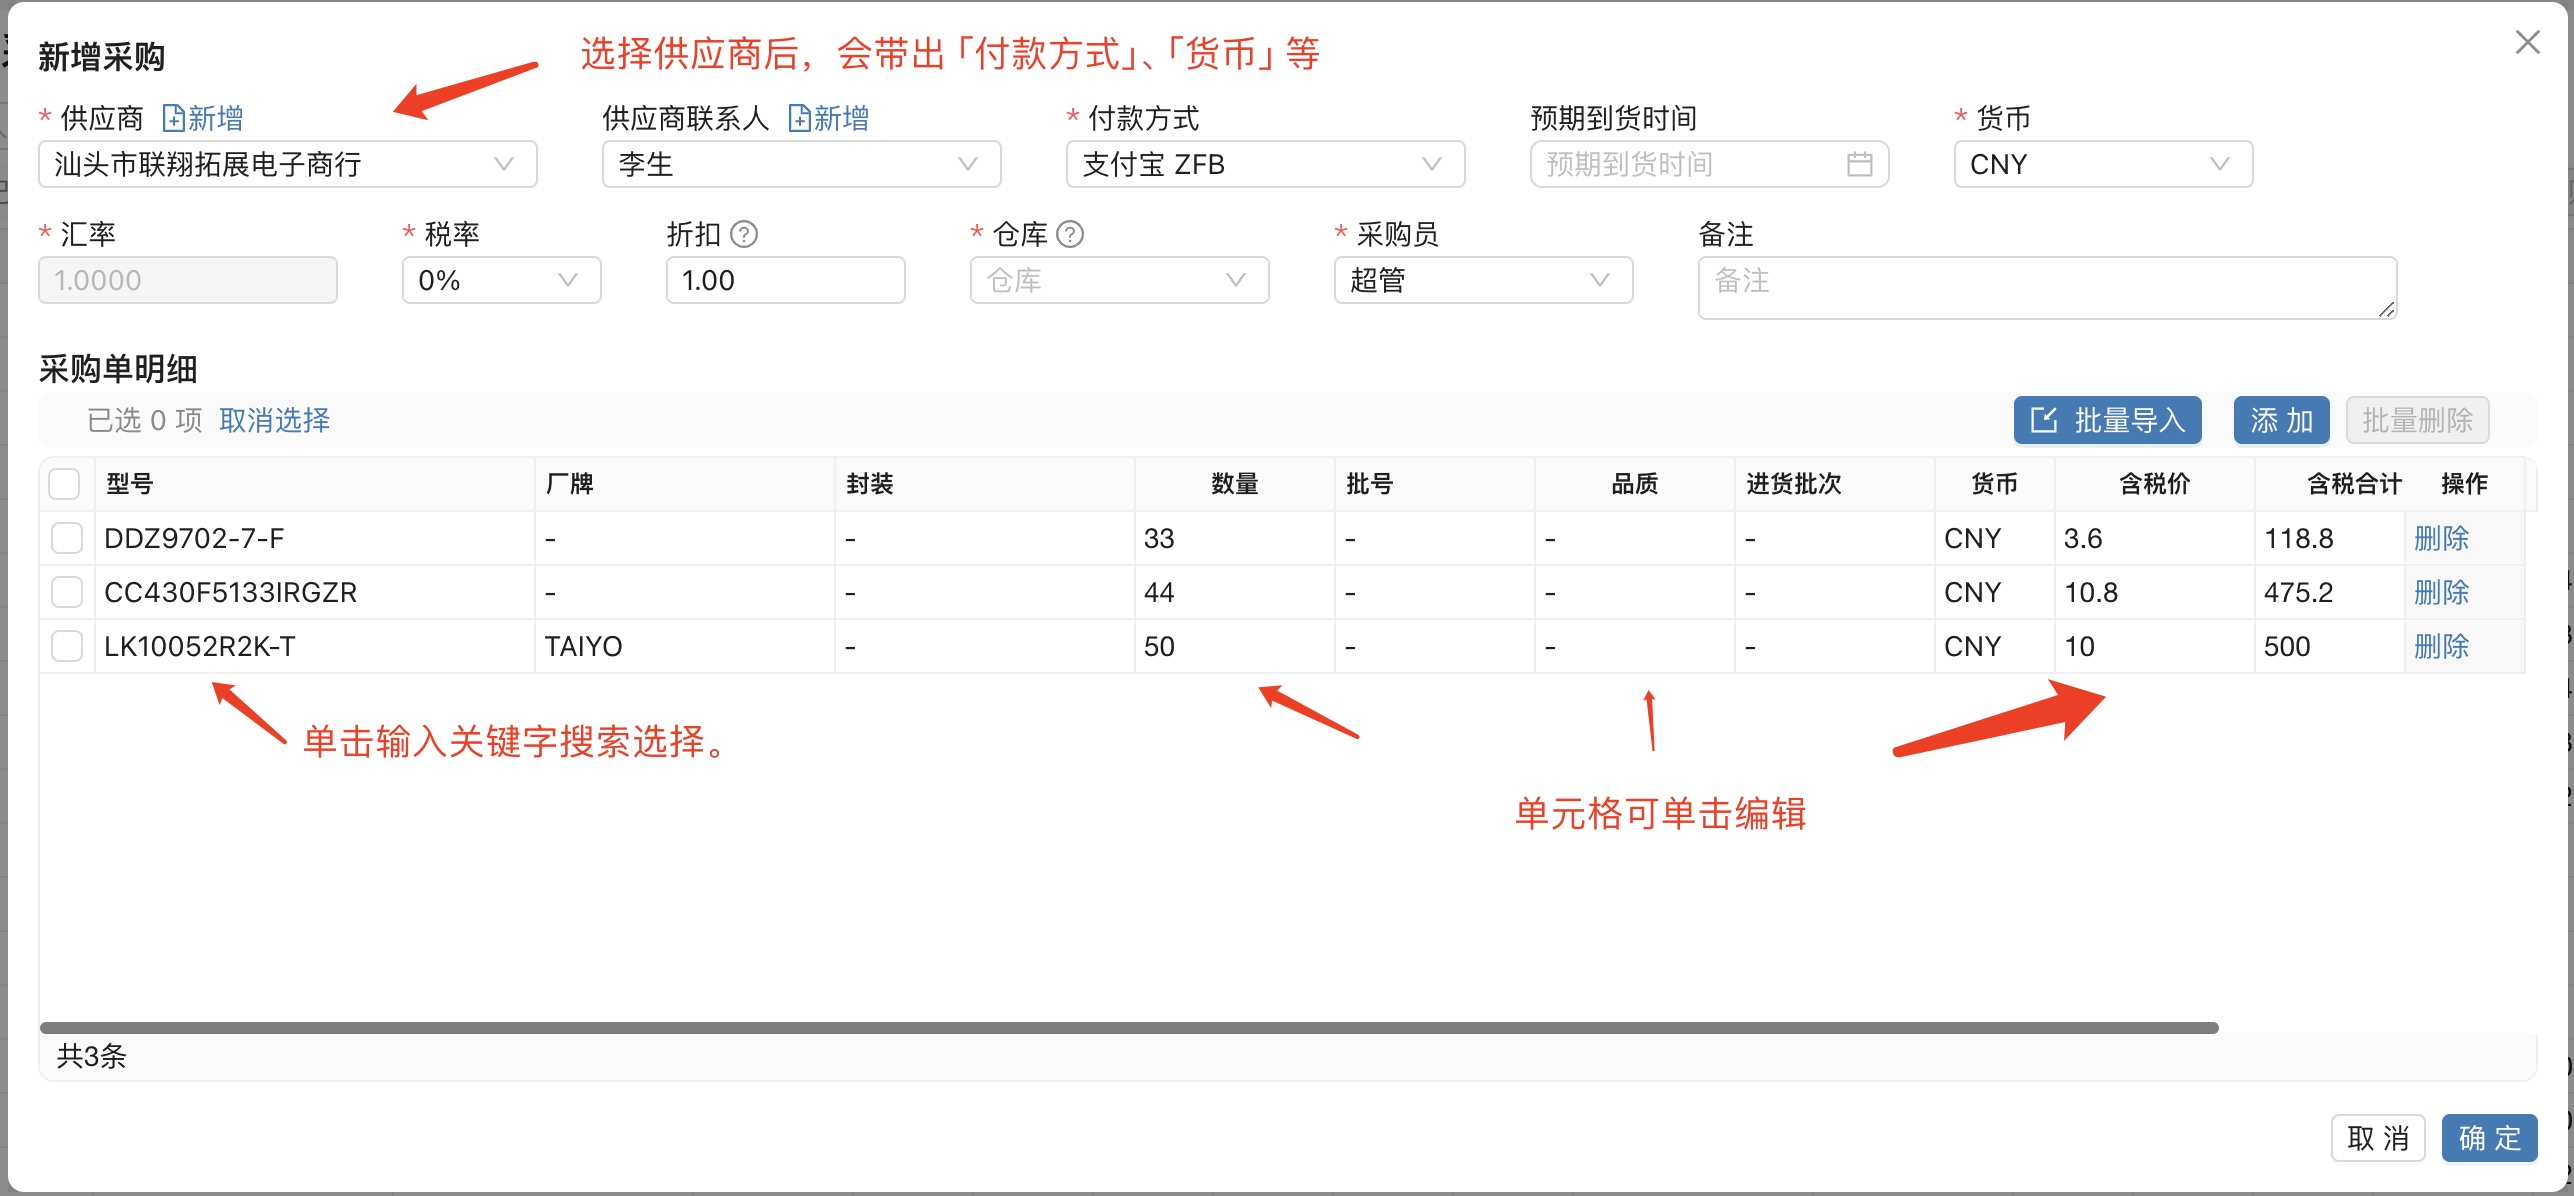Open the 付款方式 dropdown showing 支付宝 ZFB

click(x=1264, y=164)
